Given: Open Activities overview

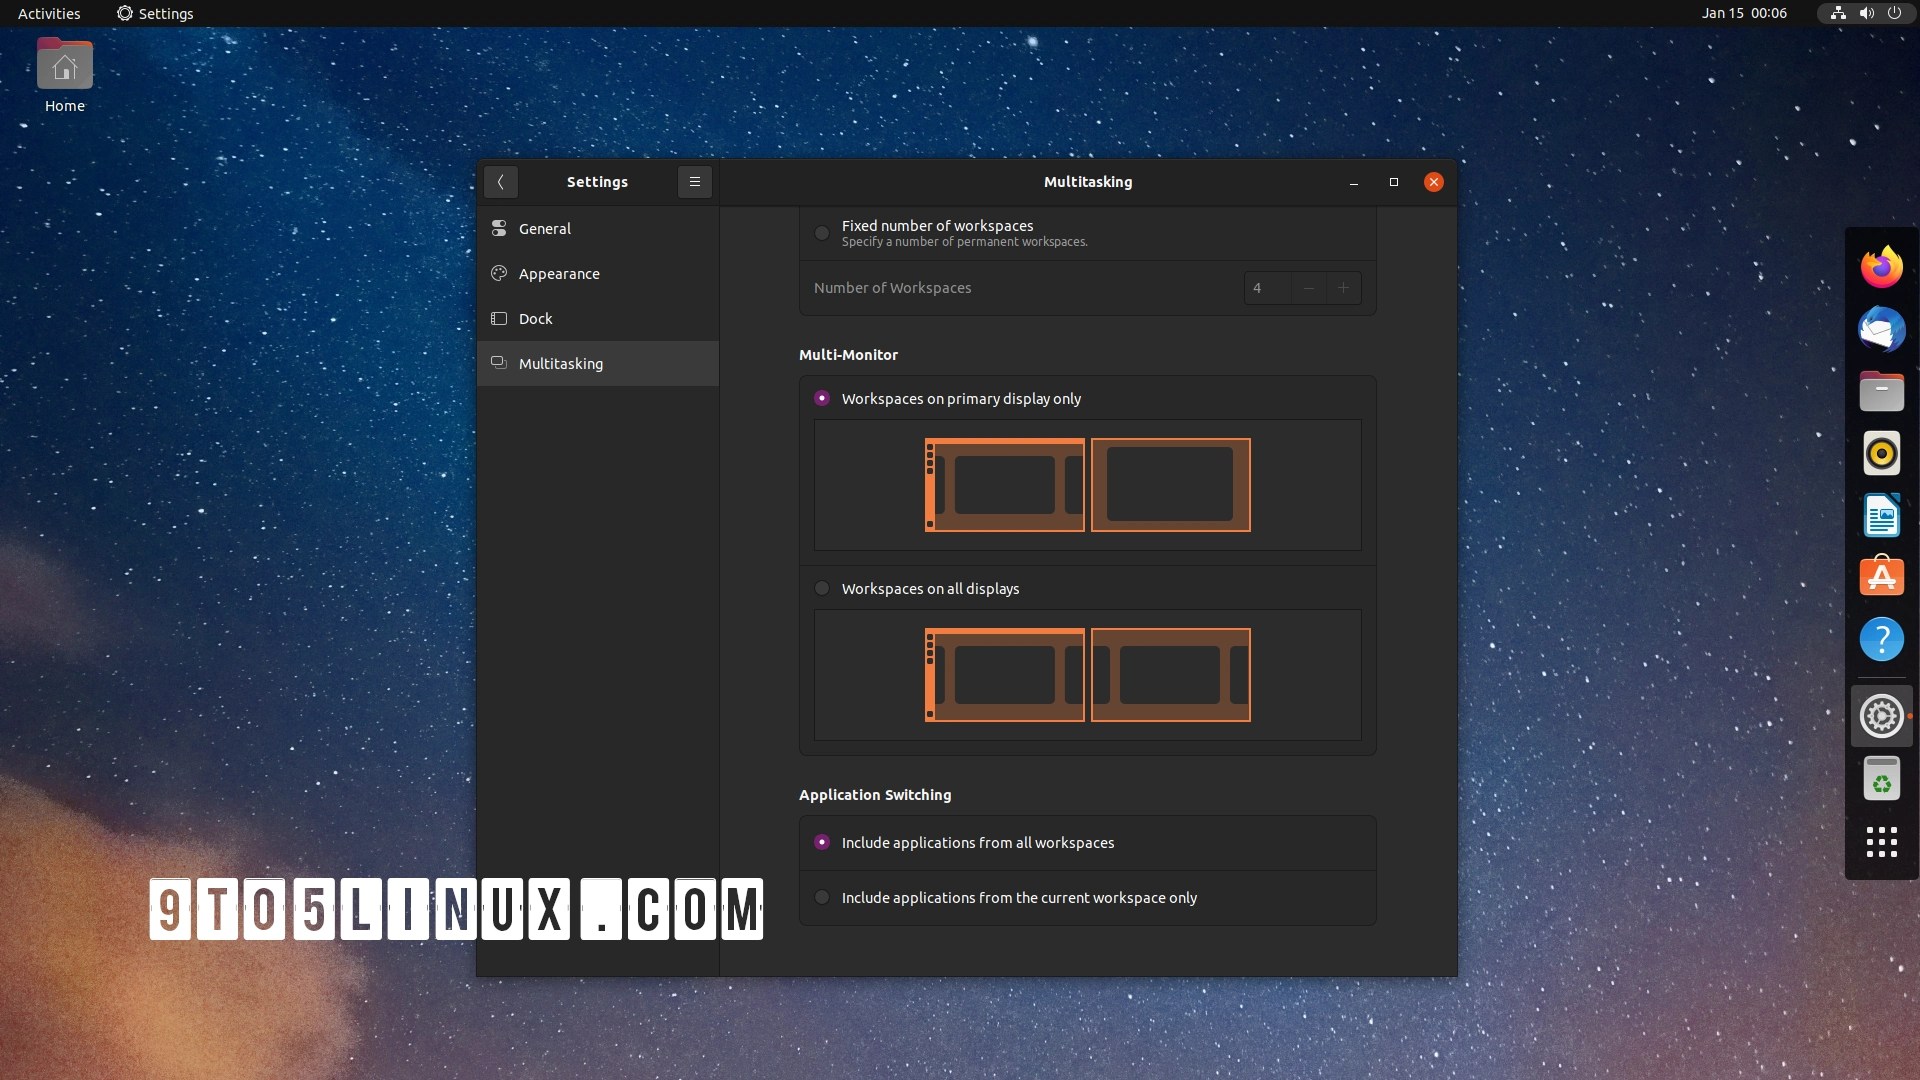Looking at the screenshot, I should (x=49, y=13).
